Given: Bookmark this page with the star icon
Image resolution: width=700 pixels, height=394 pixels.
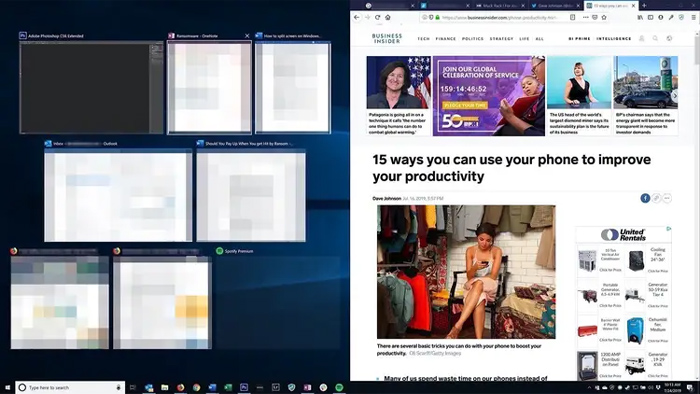Looking at the screenshot, I should (604, 17).
